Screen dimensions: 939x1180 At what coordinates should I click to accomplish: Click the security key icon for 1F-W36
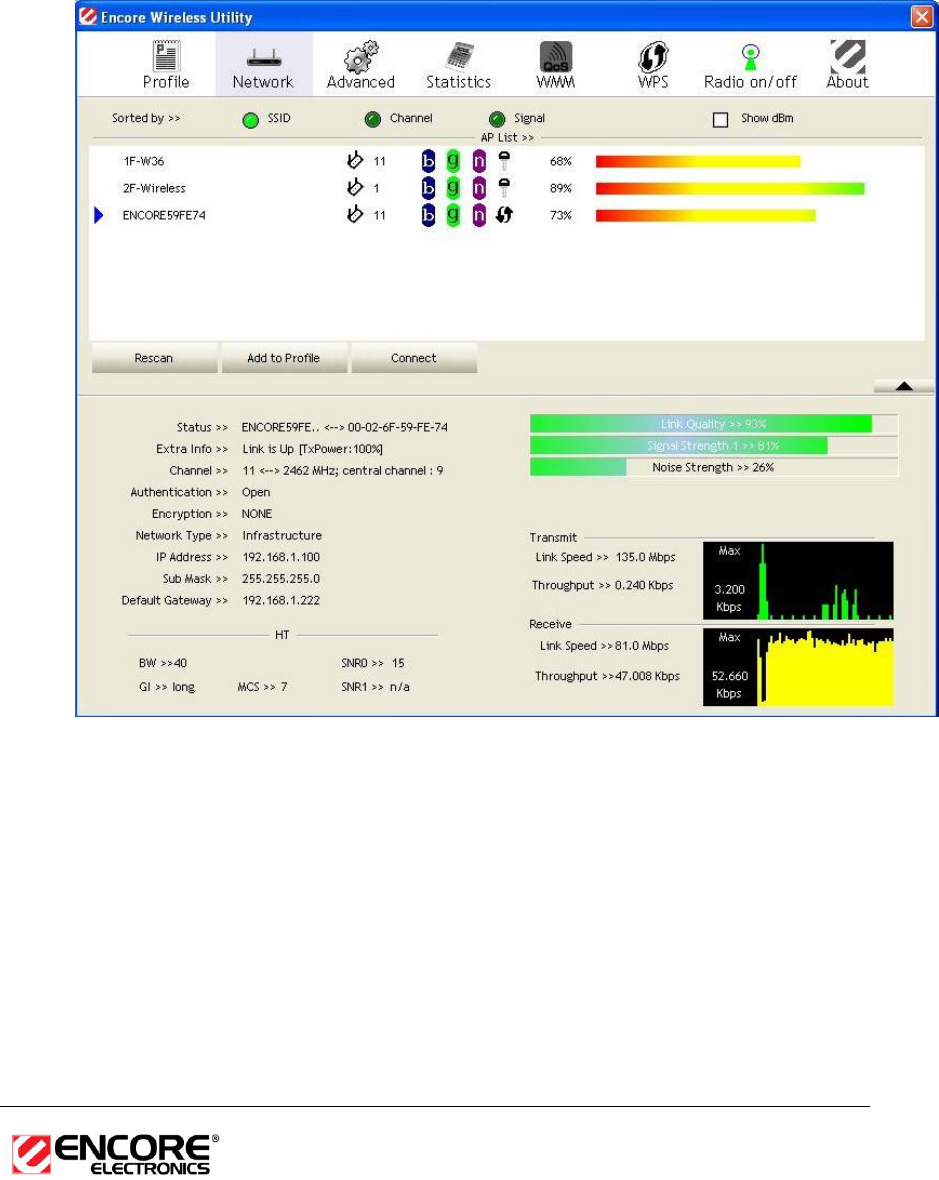504,160
